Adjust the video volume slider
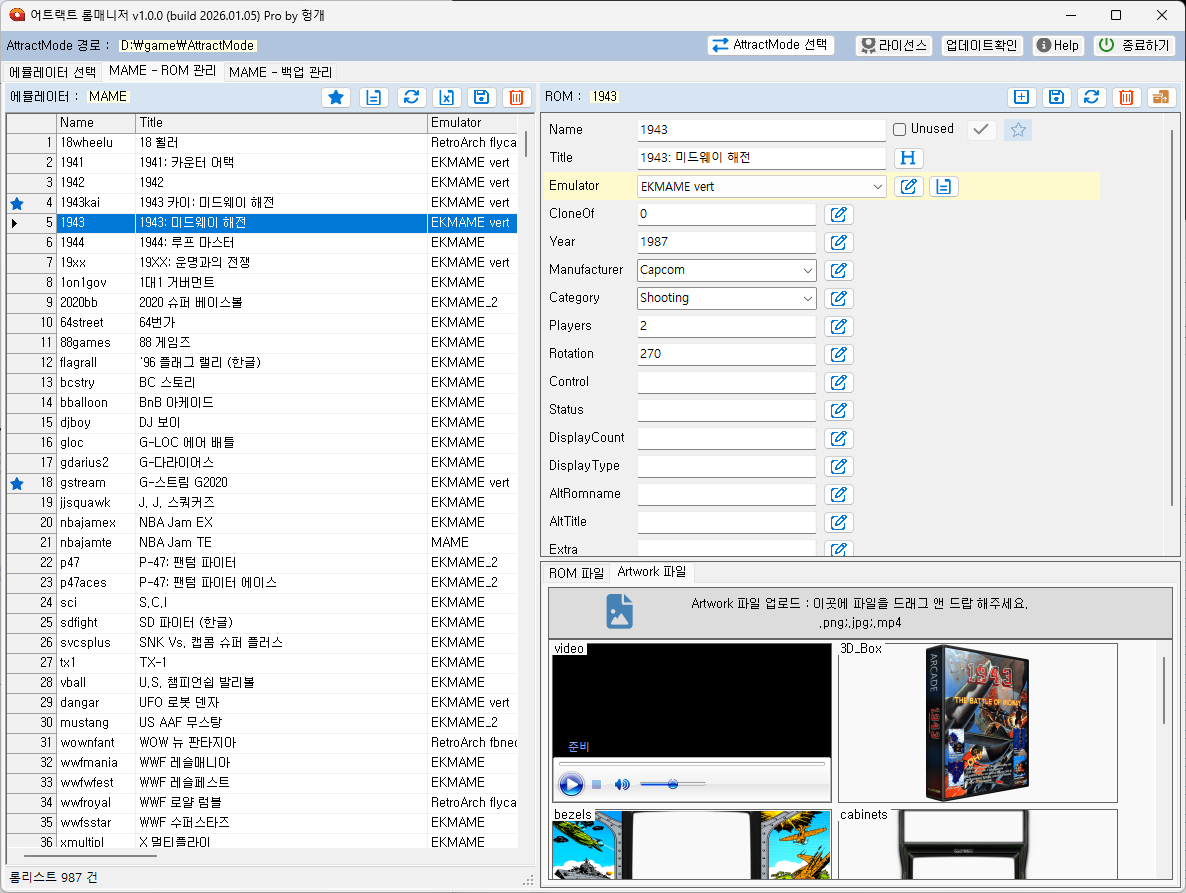1186x893 pixels. [672, 784]
